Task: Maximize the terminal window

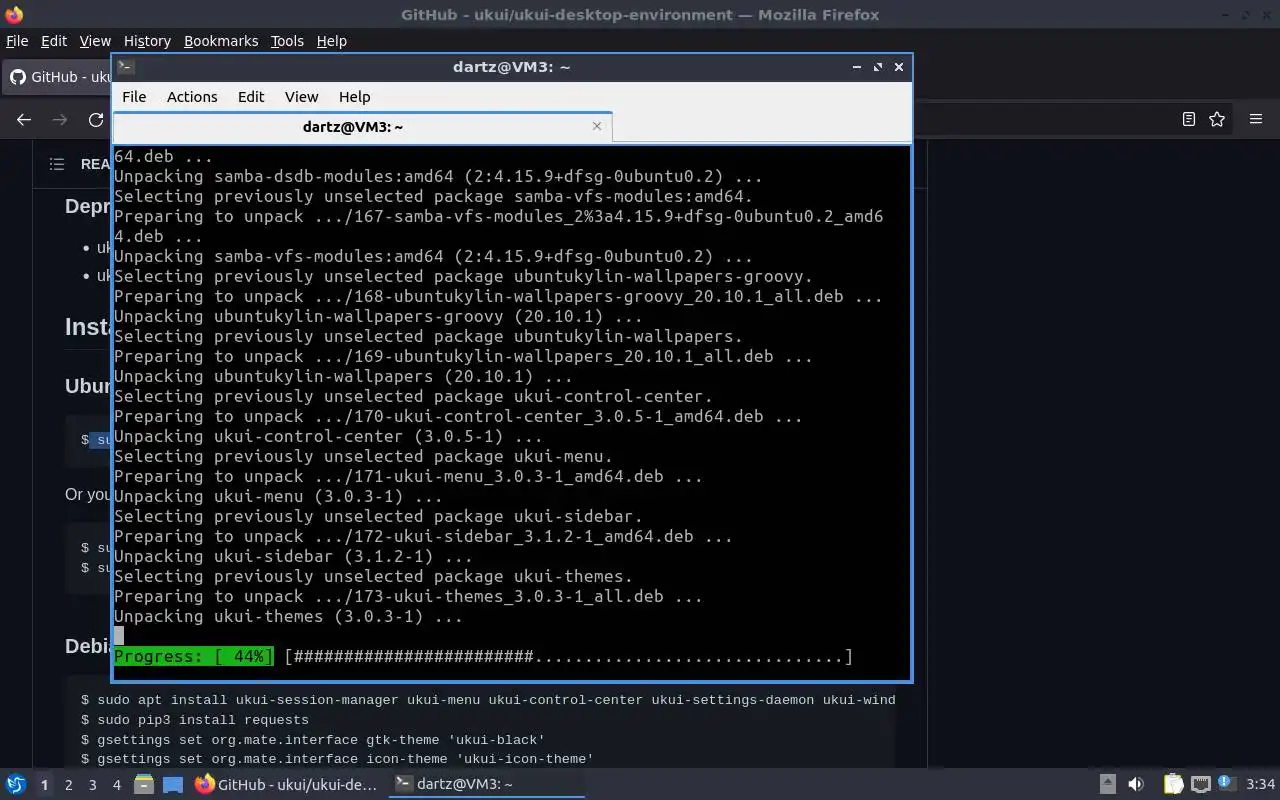Action: click(x=878, y=67)
